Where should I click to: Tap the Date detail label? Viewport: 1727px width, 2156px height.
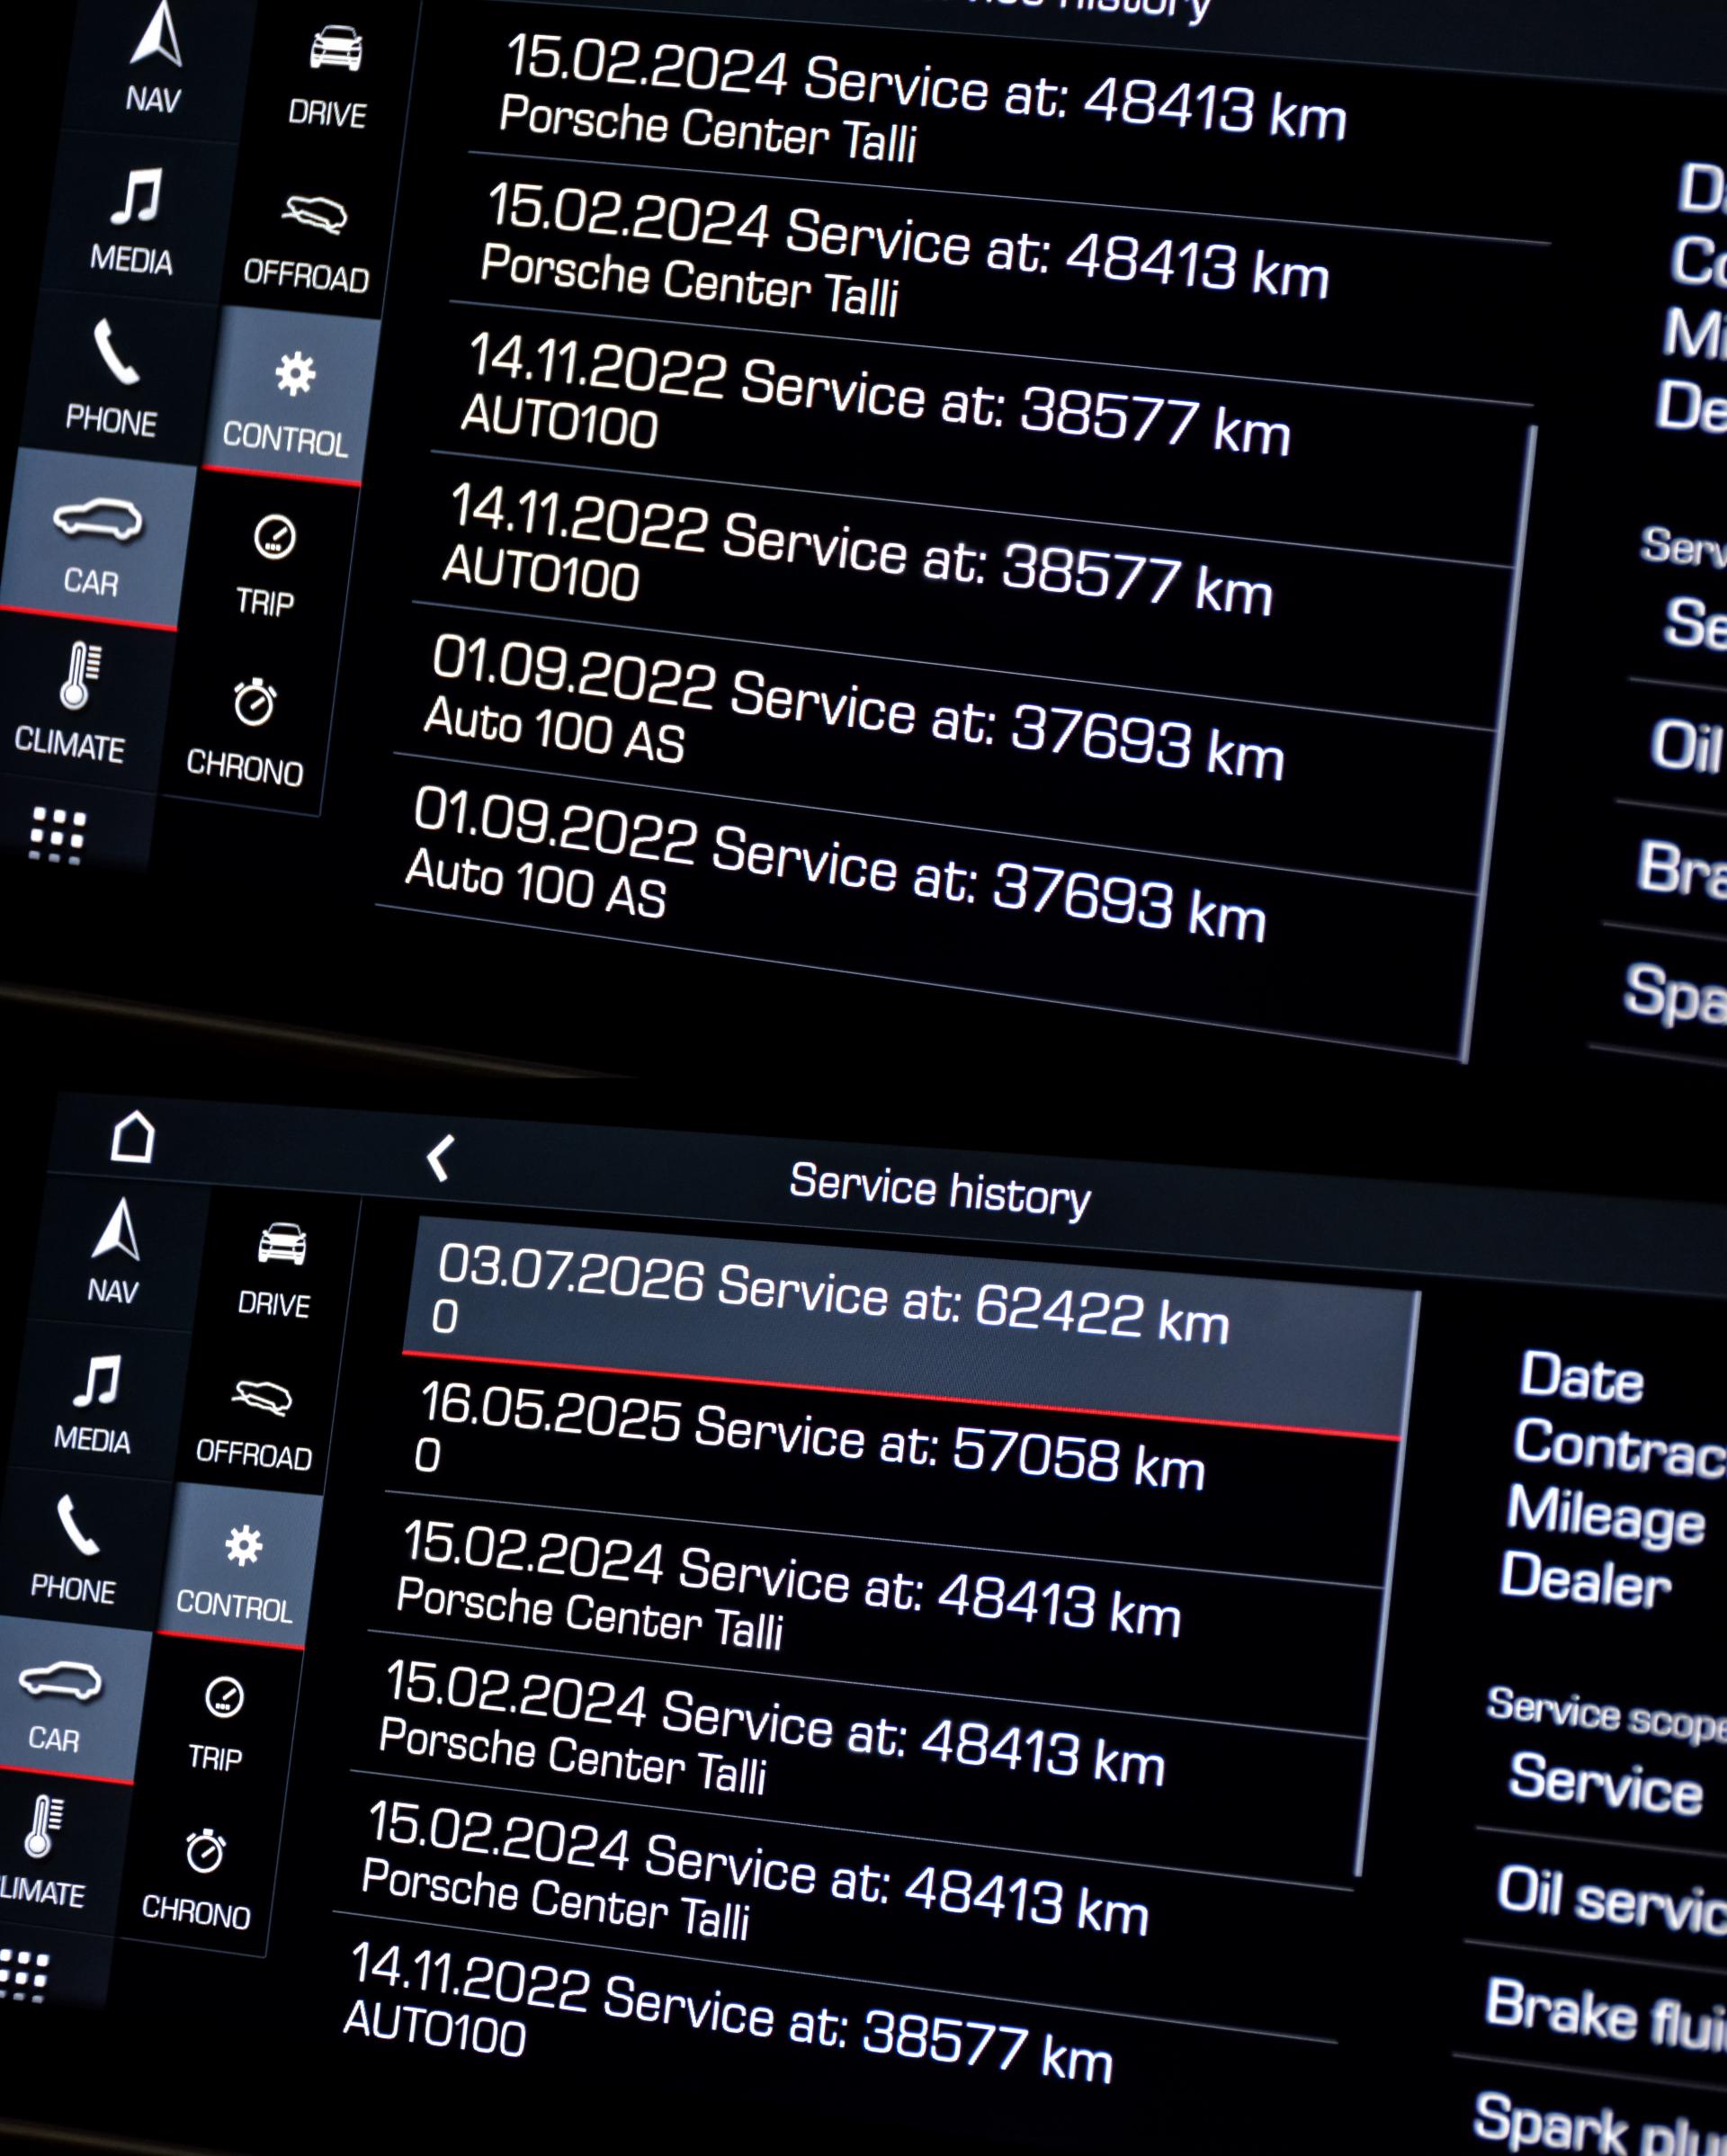point(1582,1378)
